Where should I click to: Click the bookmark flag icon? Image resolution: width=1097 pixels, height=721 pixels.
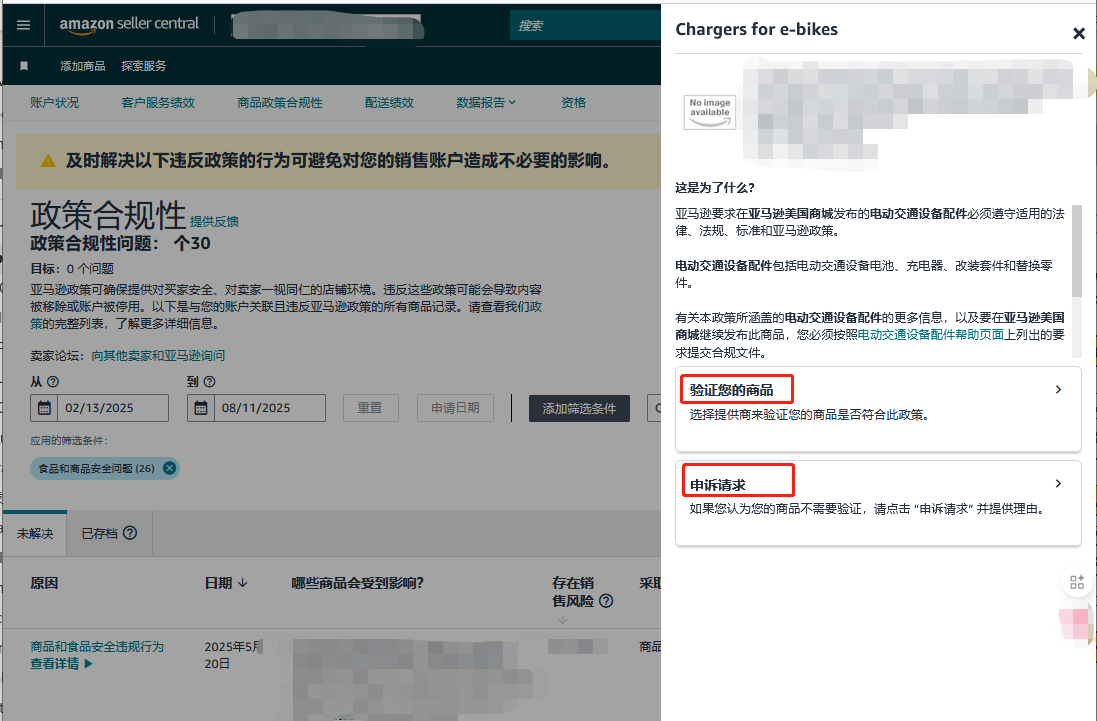coord(24,66)
